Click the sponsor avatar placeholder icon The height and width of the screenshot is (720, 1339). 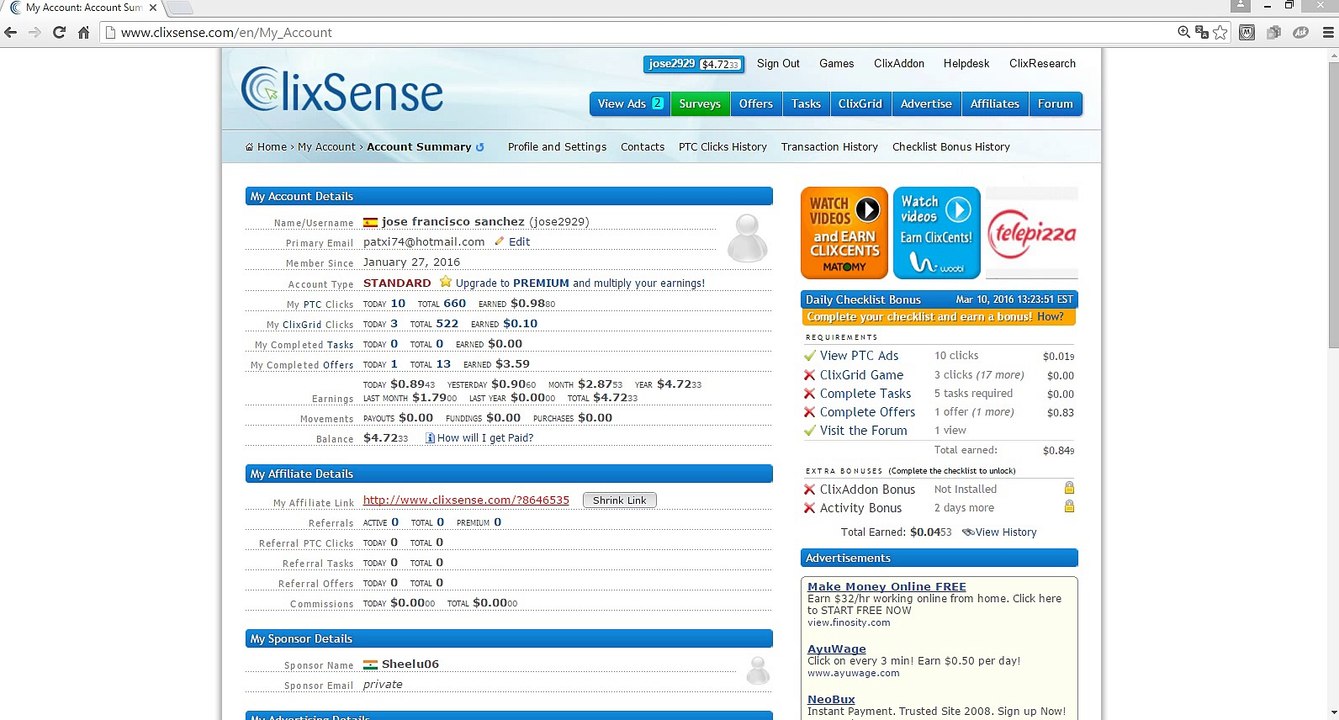point(759,670)
